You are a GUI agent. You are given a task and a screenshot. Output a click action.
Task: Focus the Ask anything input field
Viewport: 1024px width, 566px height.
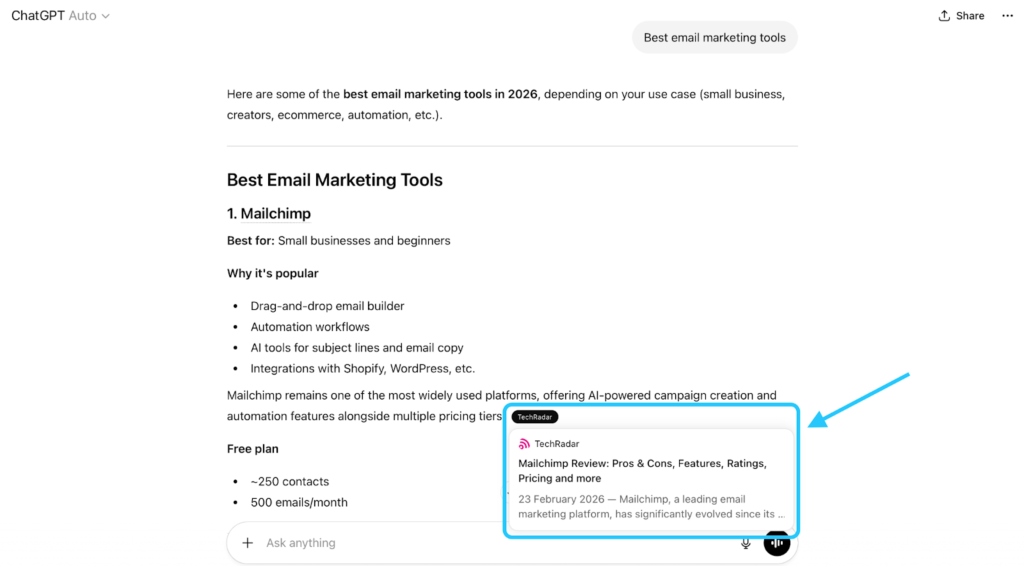pyautogui.click(x=480, y=543)
